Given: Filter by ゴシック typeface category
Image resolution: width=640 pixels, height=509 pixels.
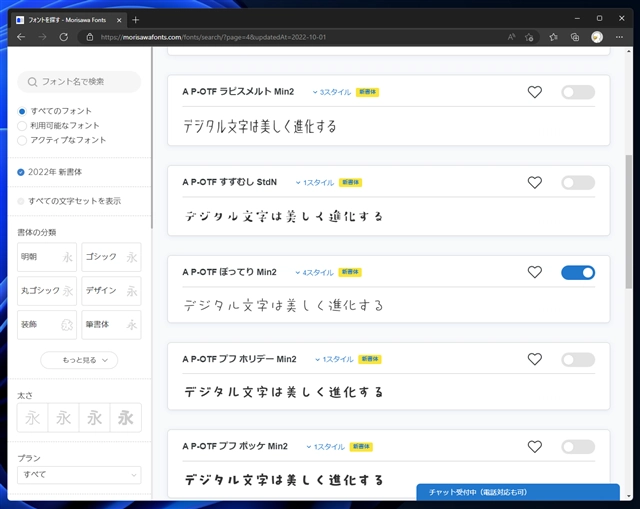Looking at the screenshot, I should pyautogui.click(x=111, y=257).
